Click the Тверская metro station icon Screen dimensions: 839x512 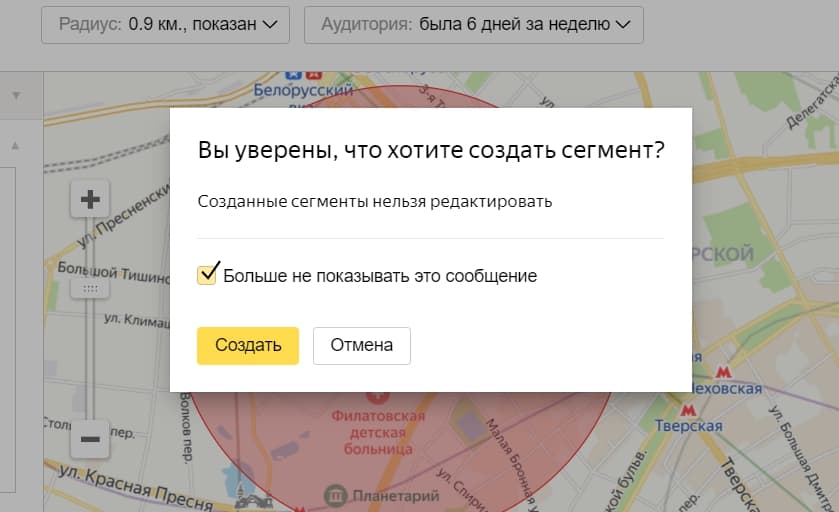coord(688,410)
